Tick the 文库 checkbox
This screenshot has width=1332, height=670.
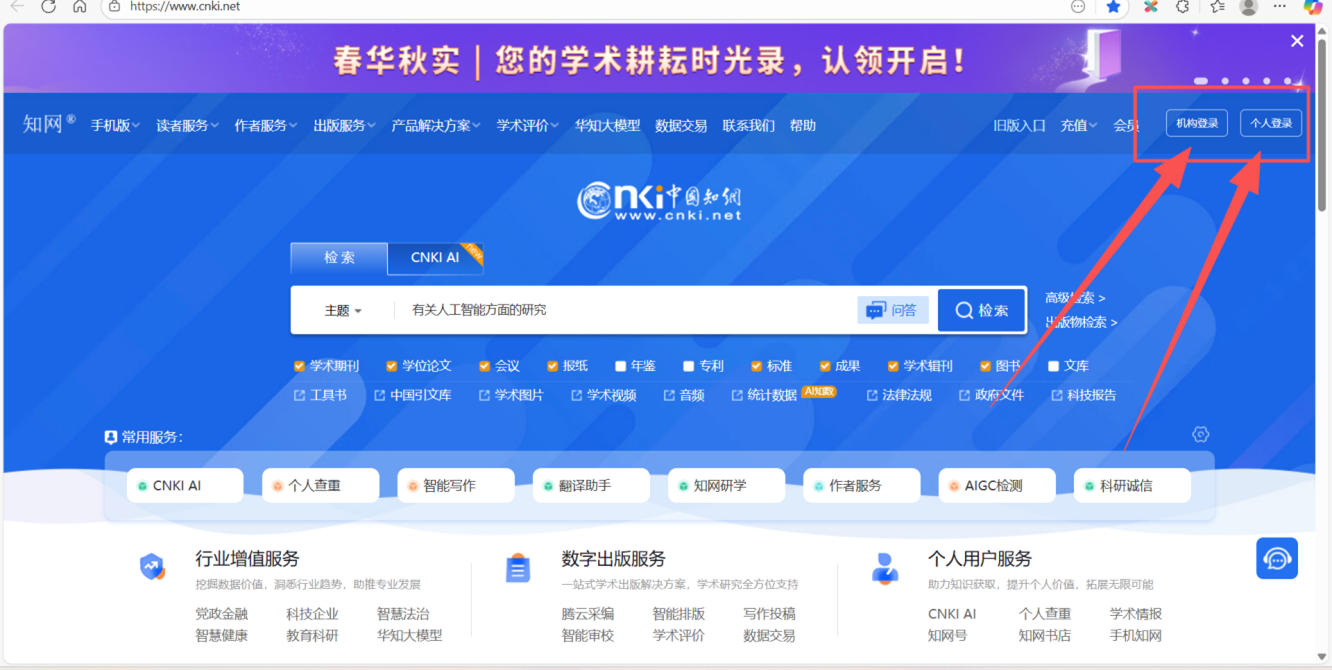[x=1053, y=366]
